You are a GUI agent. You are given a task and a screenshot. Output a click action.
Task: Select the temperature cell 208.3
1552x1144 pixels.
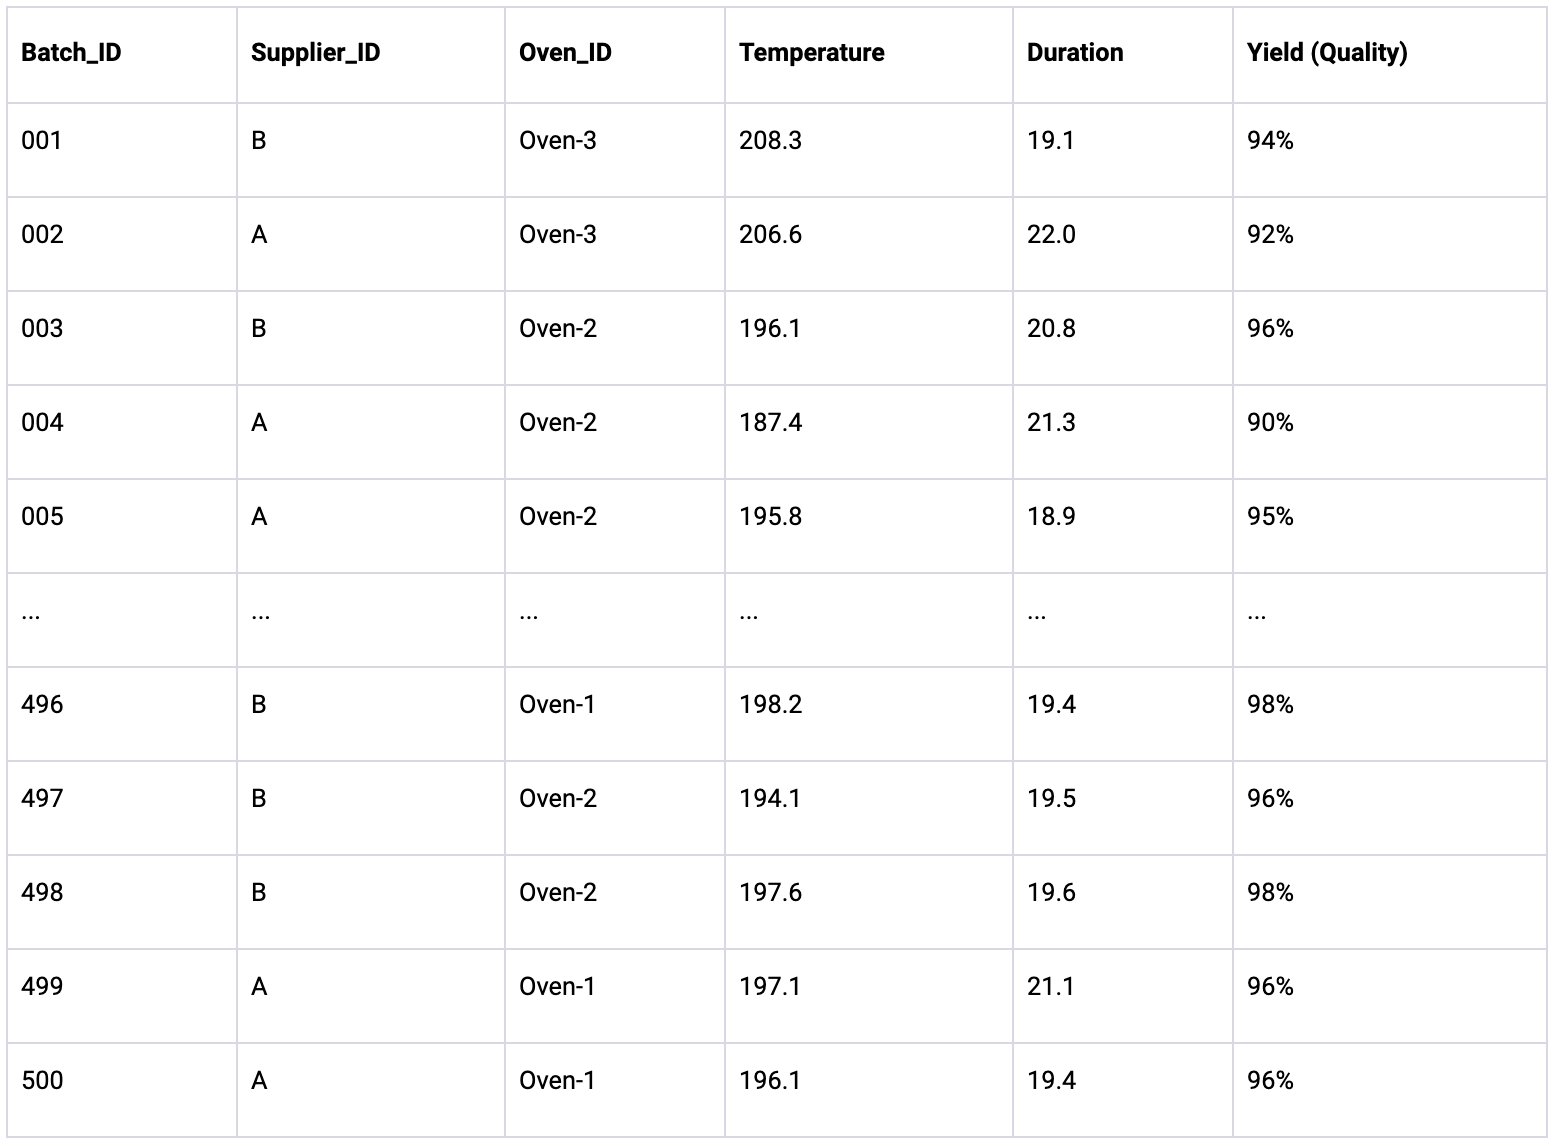[x=770, y=141]
